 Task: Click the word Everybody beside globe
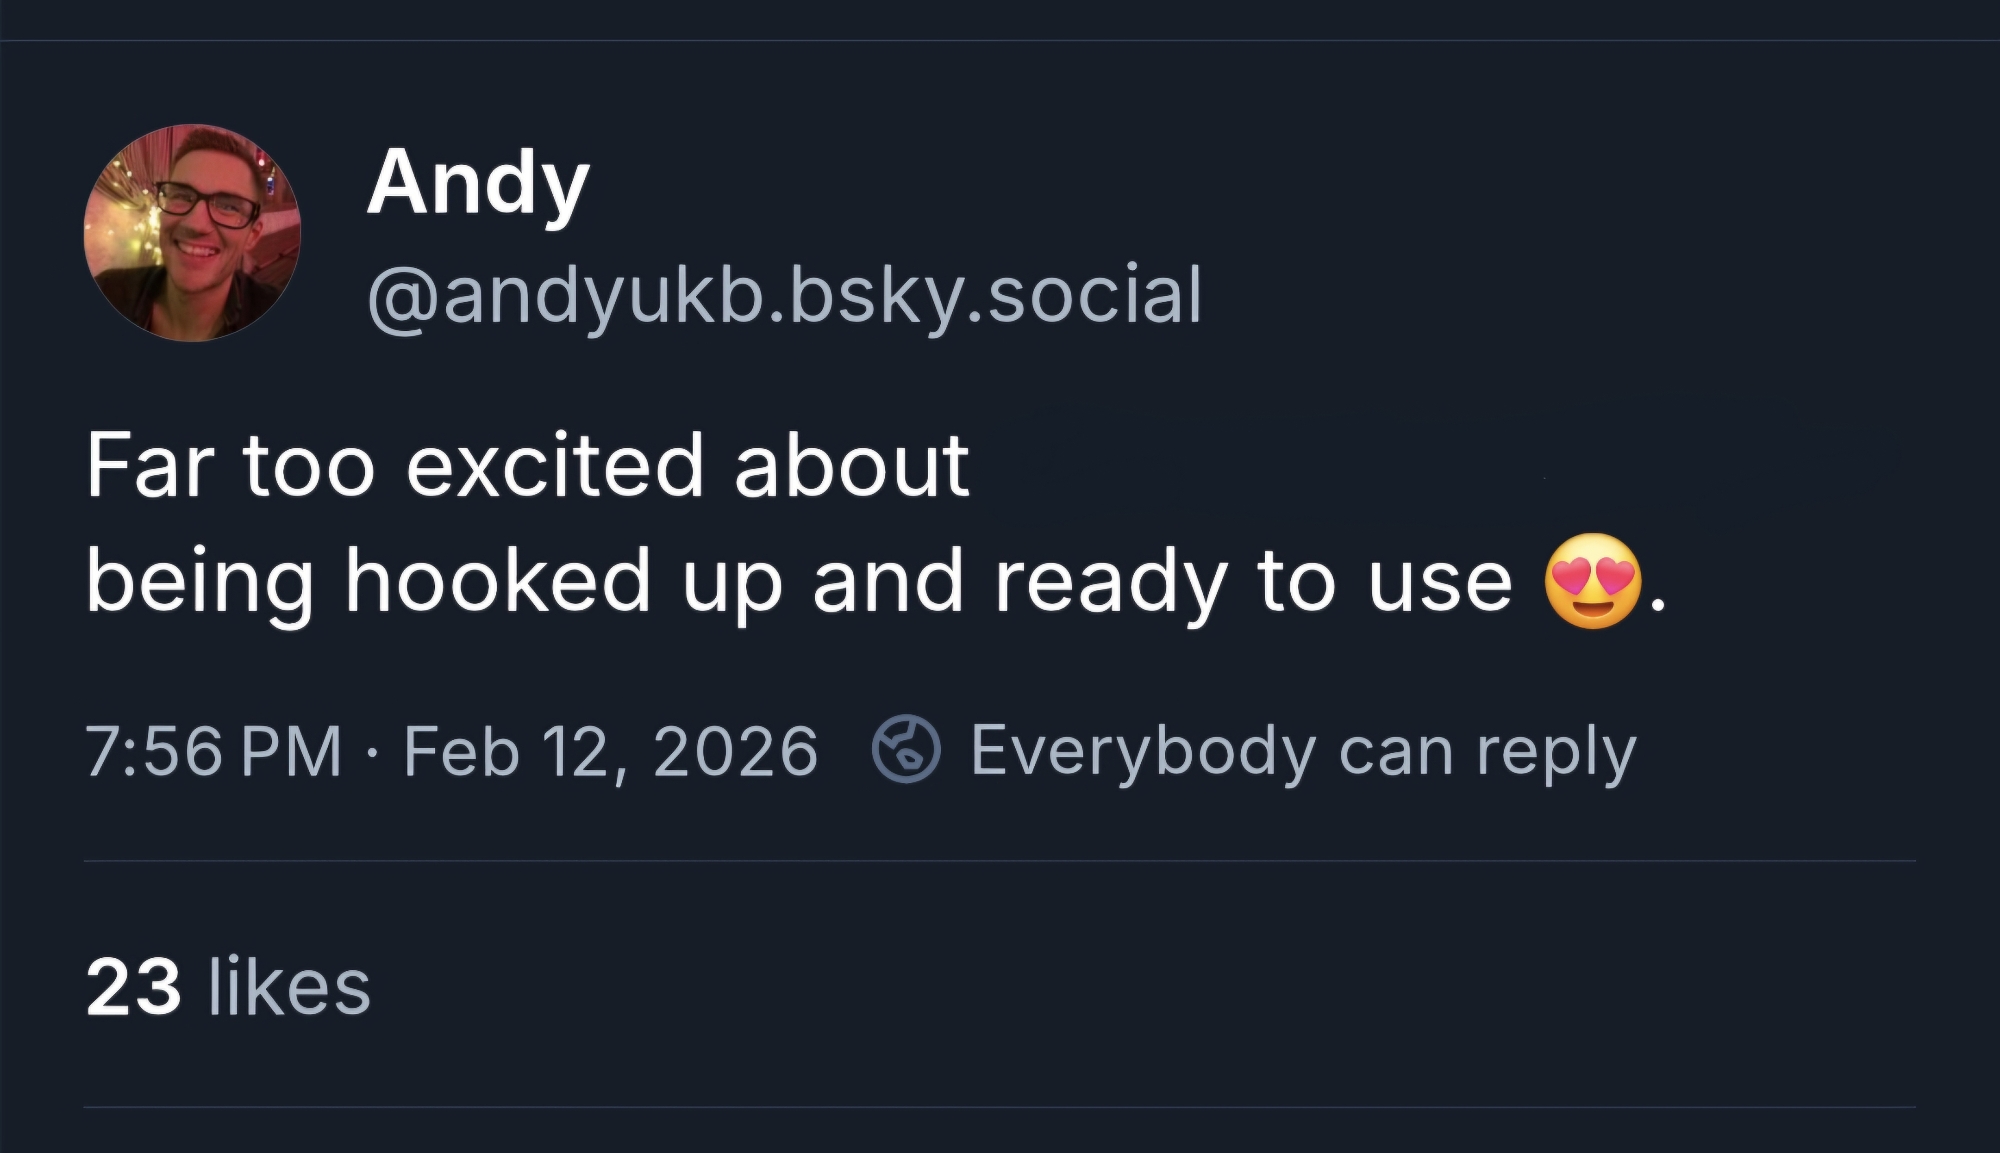[1142, 752]
